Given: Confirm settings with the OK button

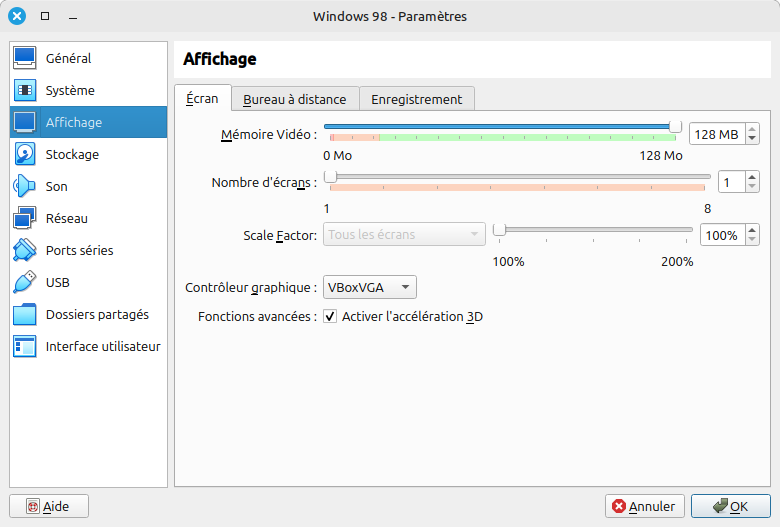Looking at the screenshot, I should pyautogui.click(x=730, y=506).
